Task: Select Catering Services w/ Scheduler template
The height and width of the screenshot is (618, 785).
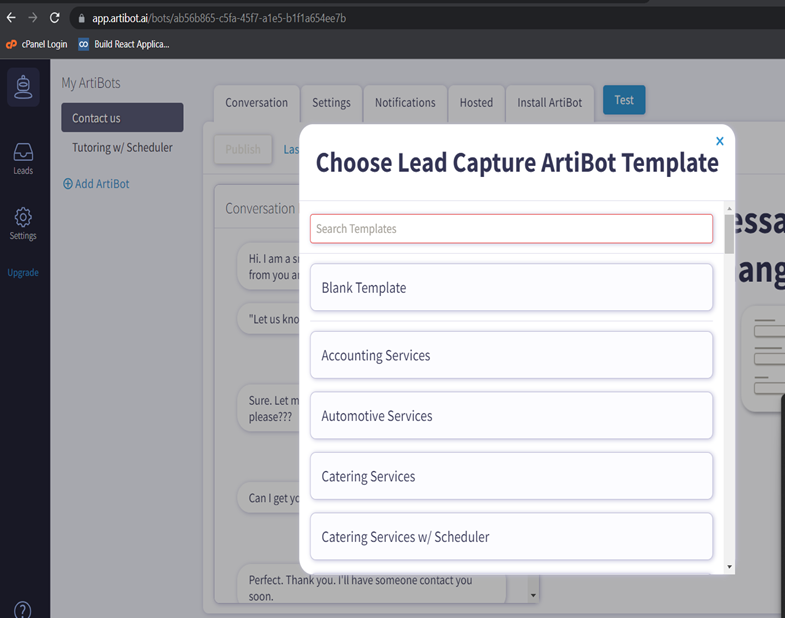Action: pyautogui.click(x=511, y=537)
